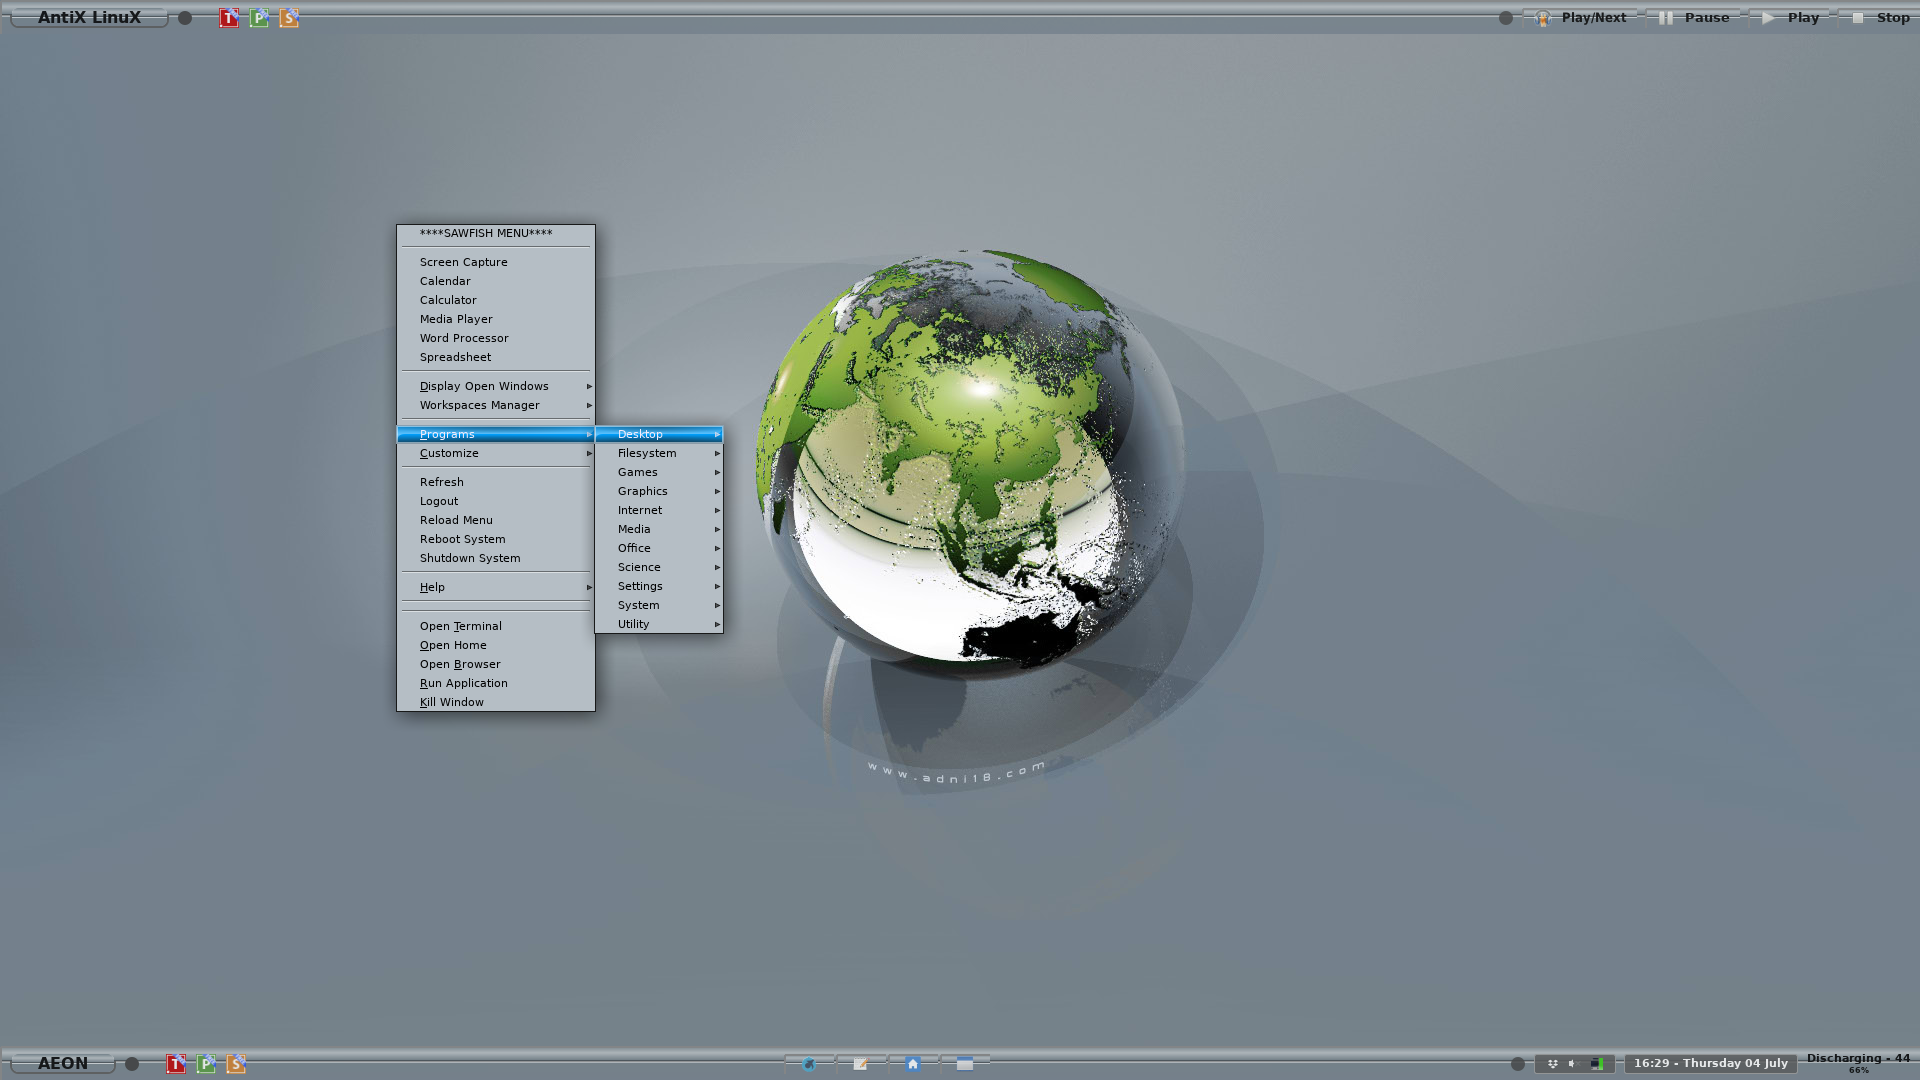The height and width of the screenshot is (1080, 1920).
Task: Open the Settings submenu entry
Action: pyautogui.click(x=659, y=586)
